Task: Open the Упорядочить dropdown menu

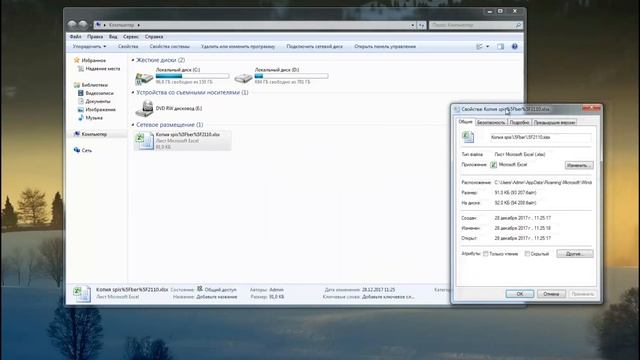Action: click(x=89, y=47)
